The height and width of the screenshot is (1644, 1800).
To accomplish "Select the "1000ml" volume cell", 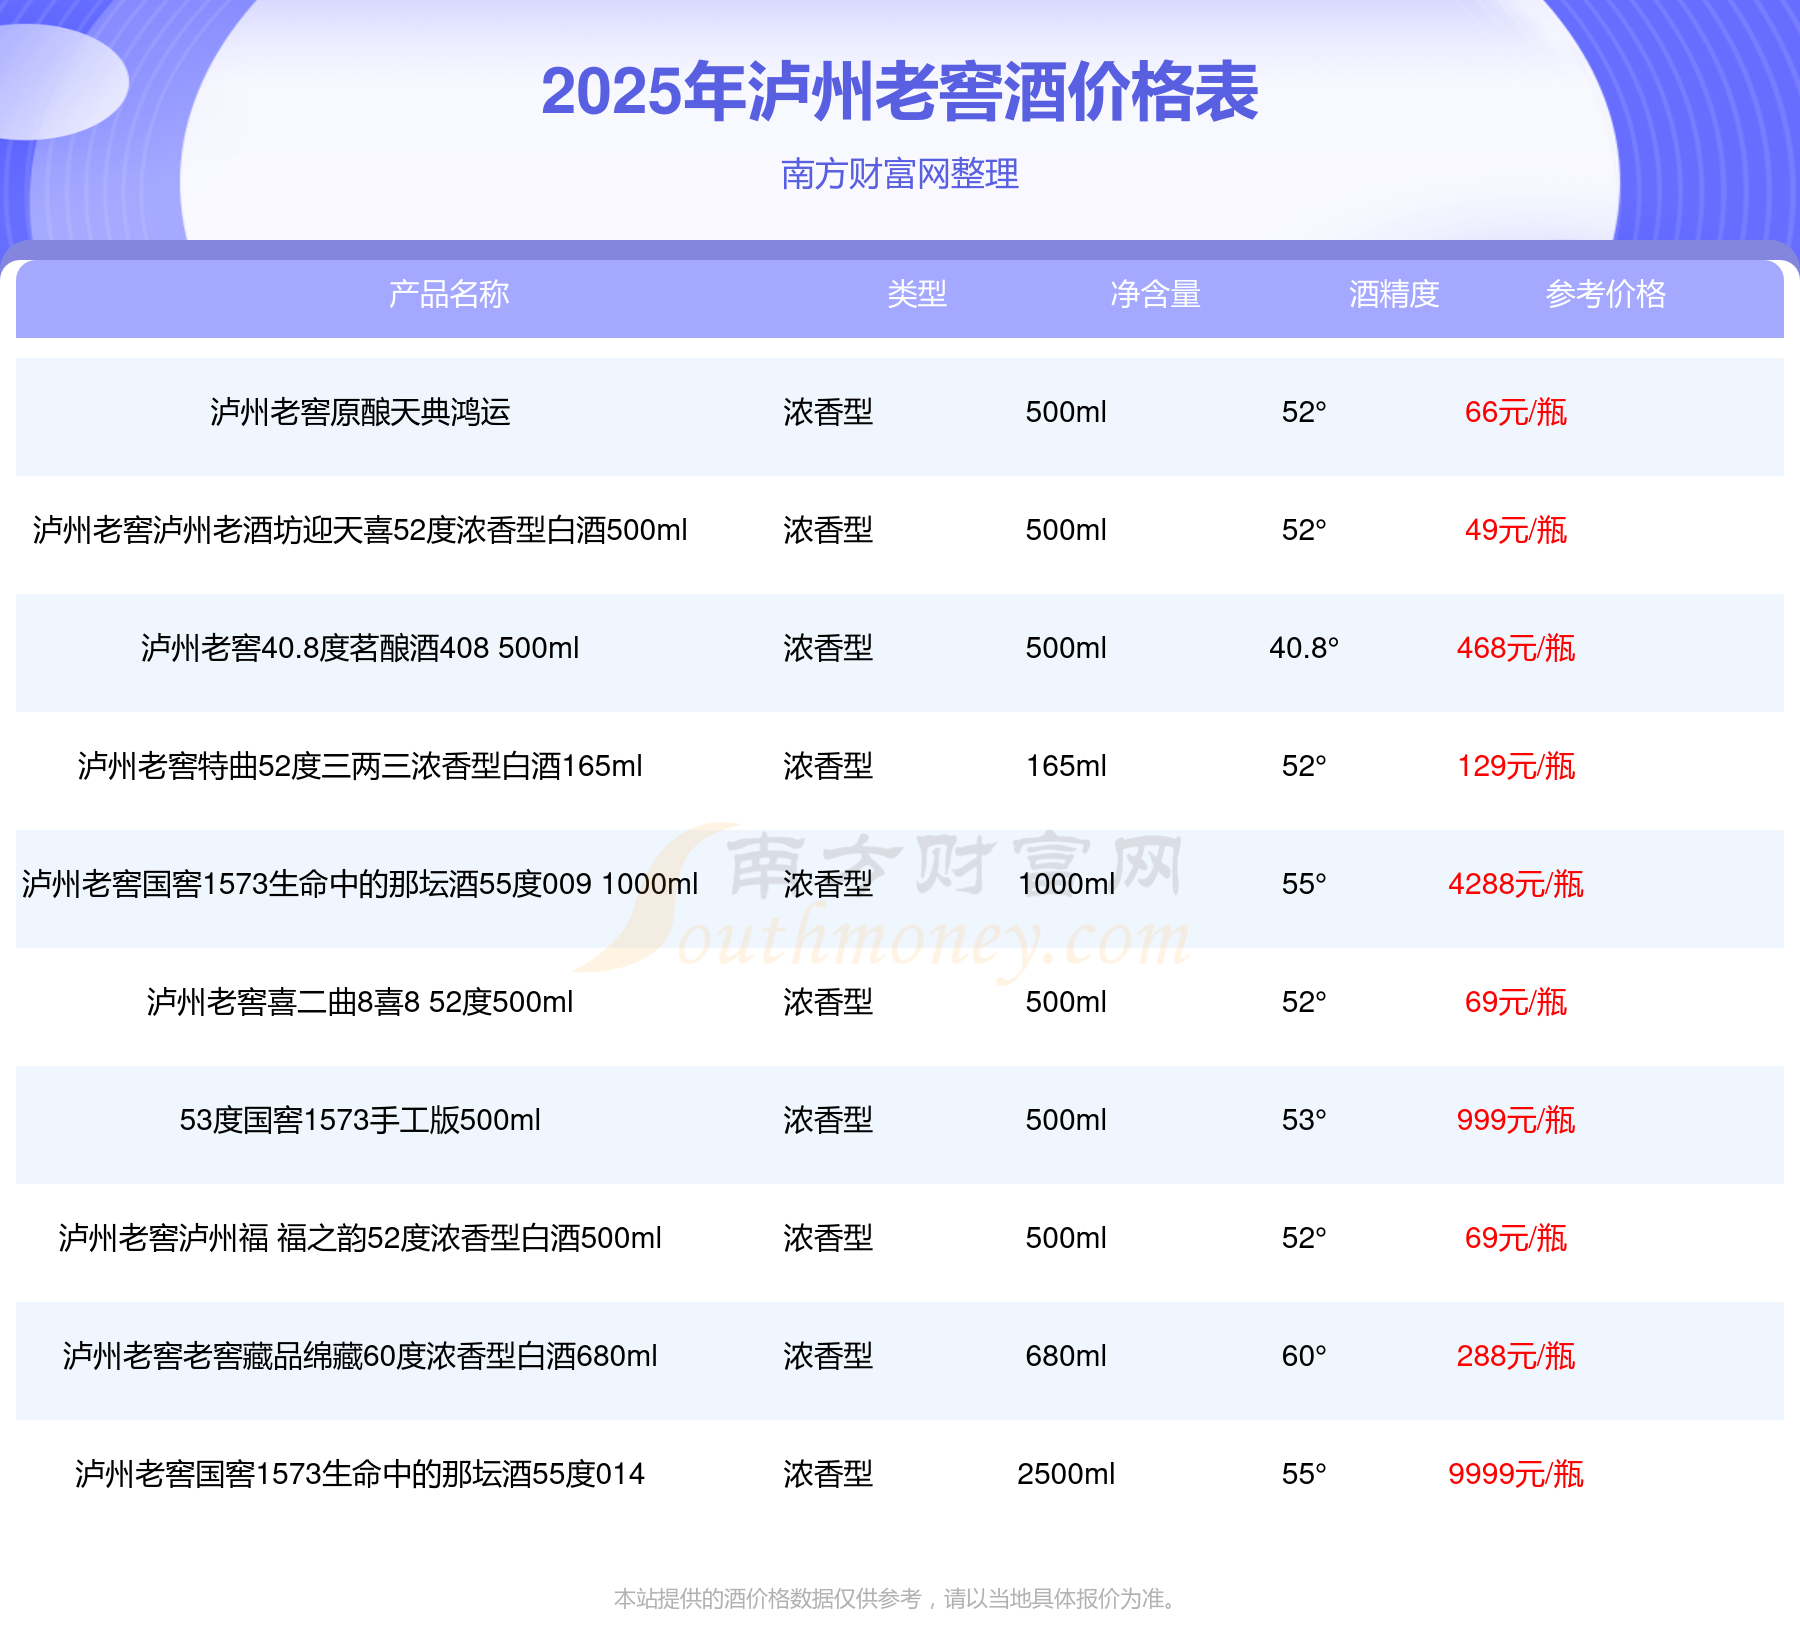I will click(1066, 884).
